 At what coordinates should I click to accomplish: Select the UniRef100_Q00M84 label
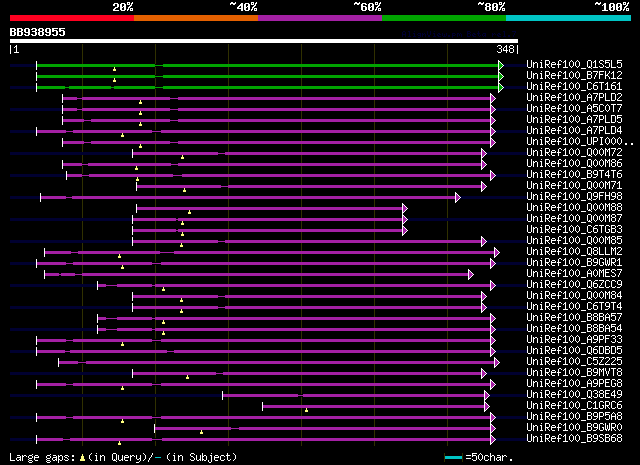[574, 295]
